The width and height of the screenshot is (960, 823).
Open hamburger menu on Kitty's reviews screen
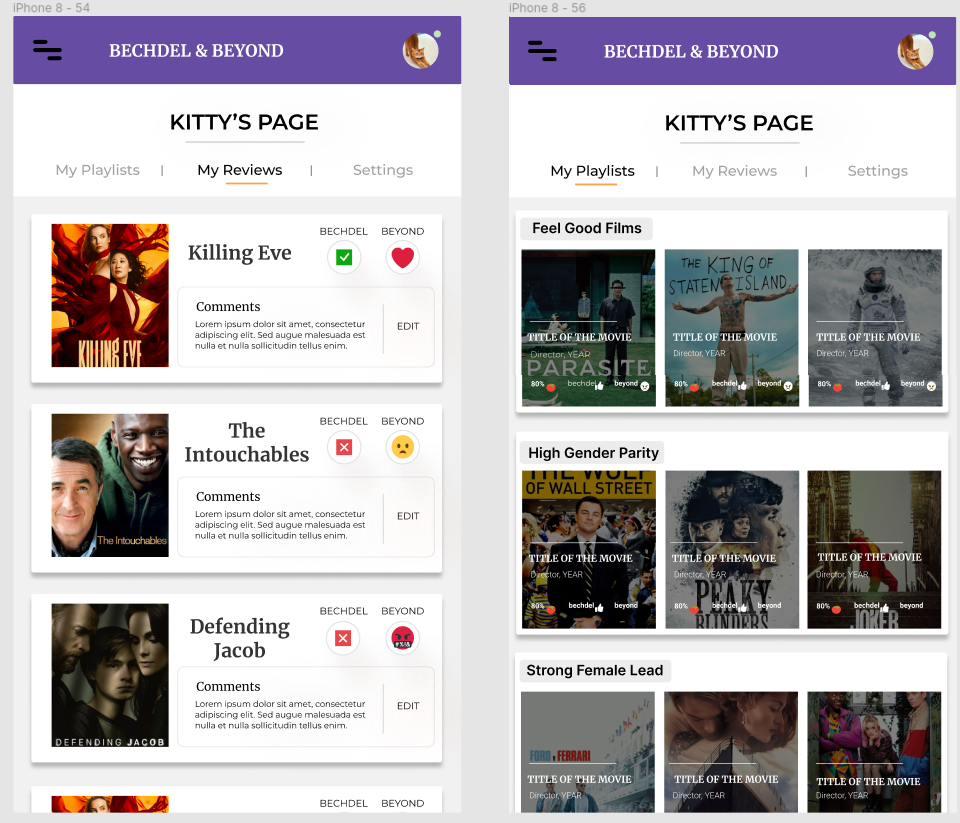(x=47, y=50)
